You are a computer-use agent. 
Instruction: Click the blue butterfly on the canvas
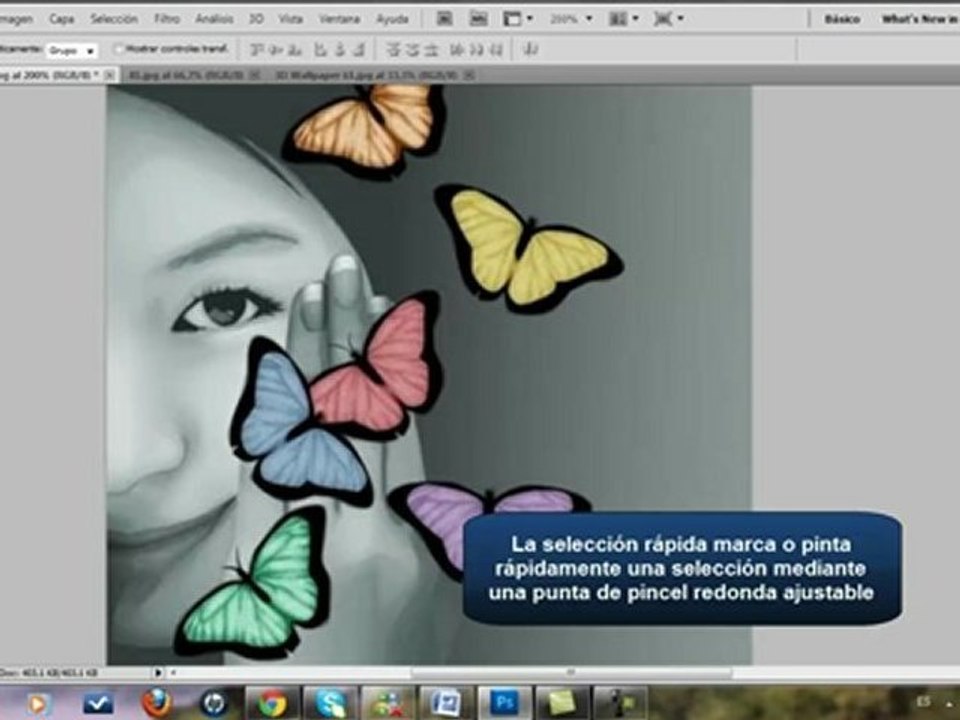(300, 422)
